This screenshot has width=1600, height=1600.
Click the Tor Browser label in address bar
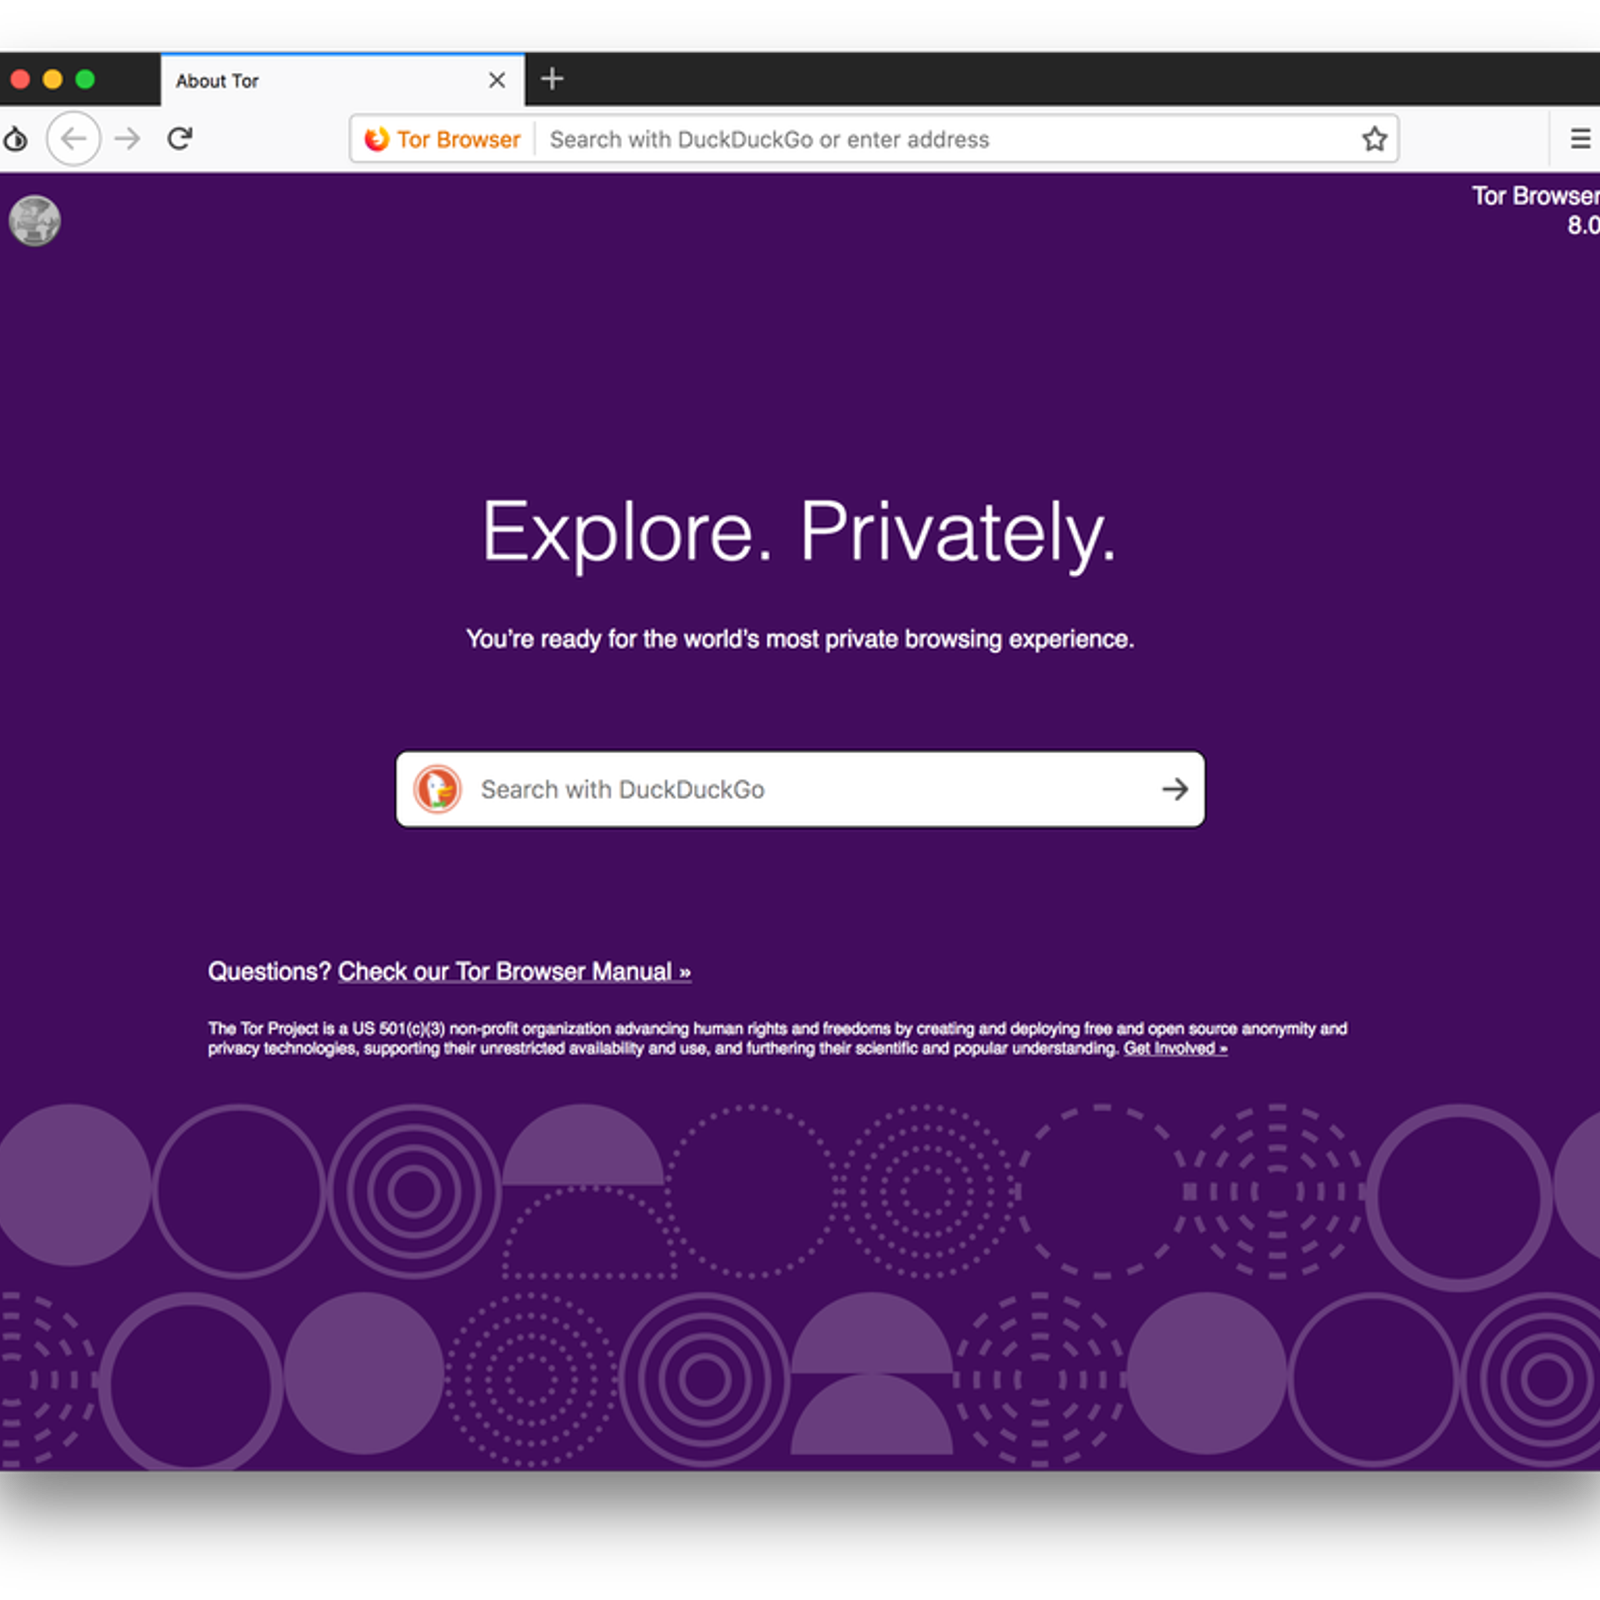(459, 139)
